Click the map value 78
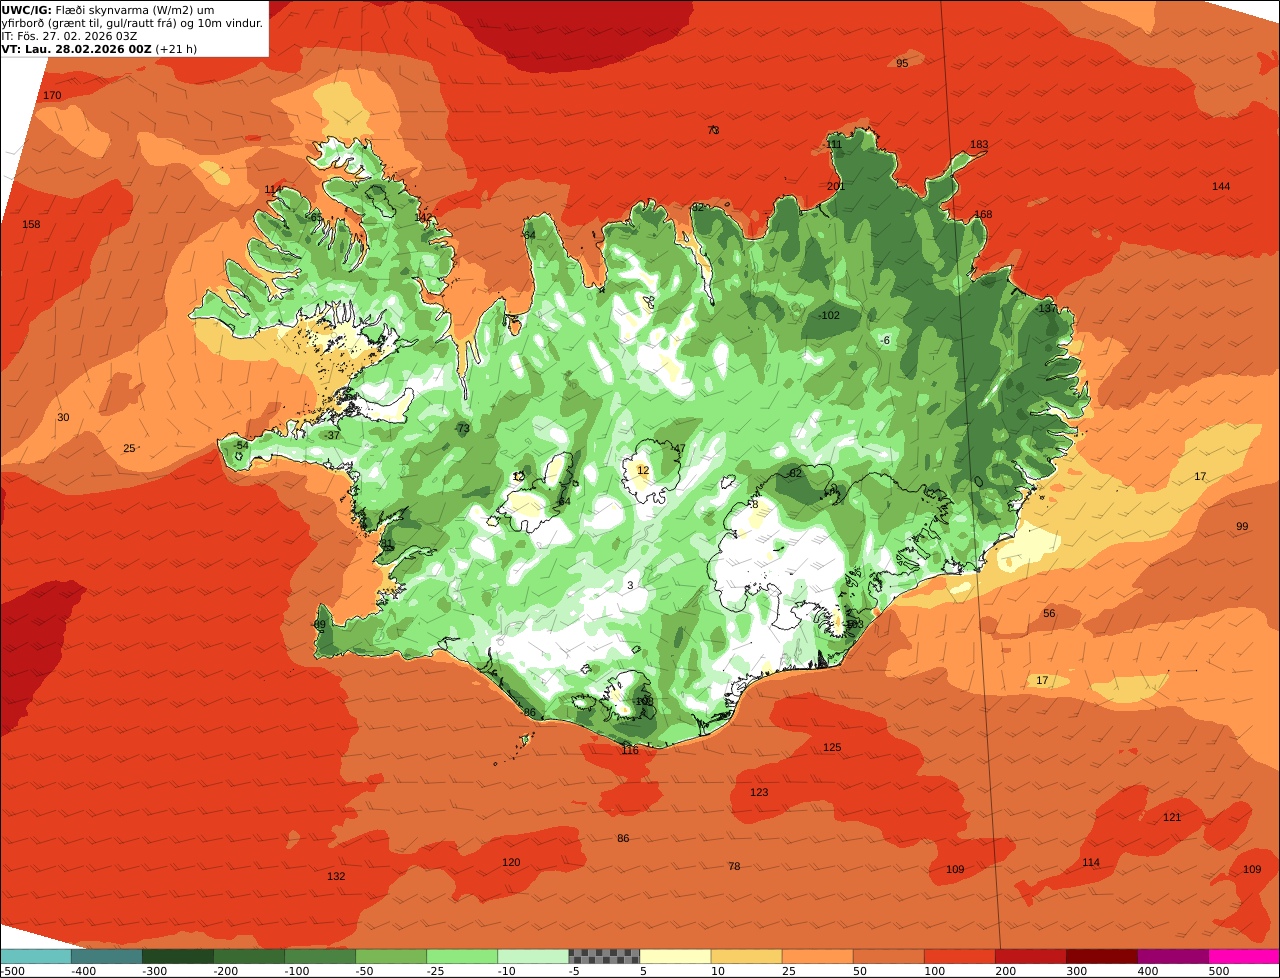The height and width of the screenshot is (978, 1280). [734, 867]
